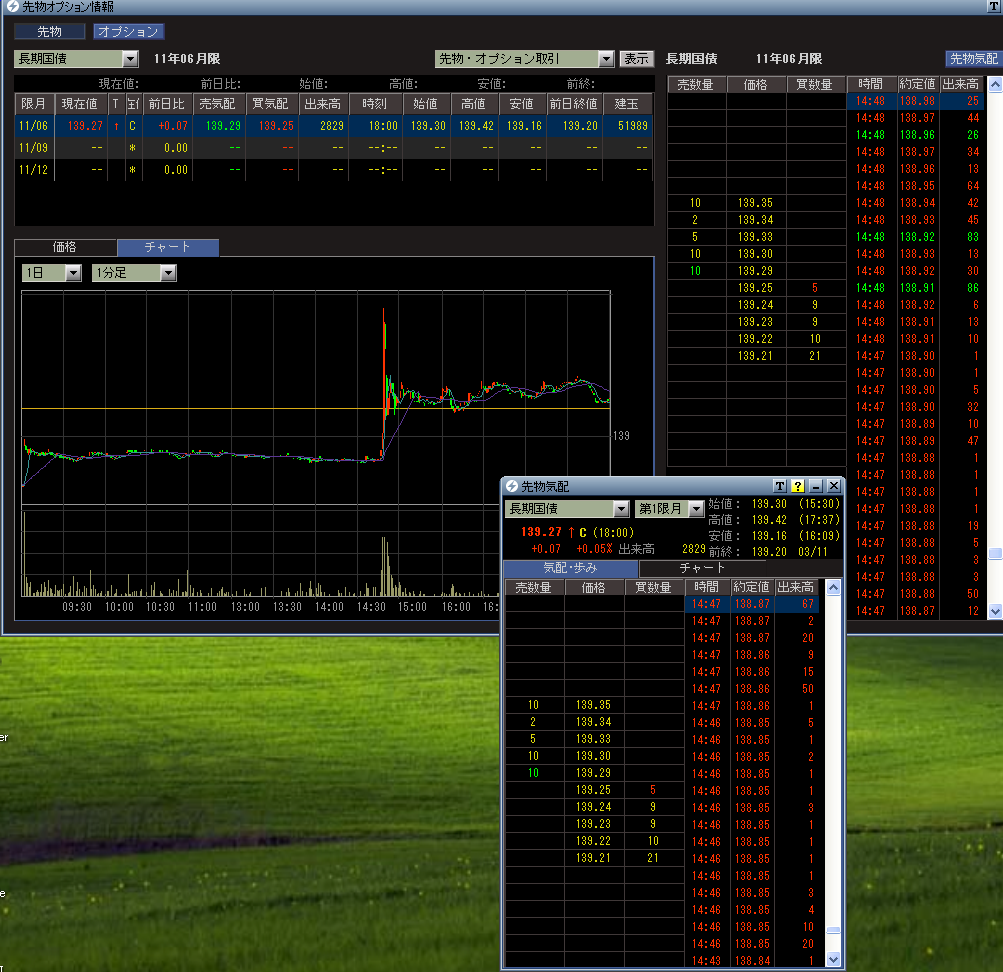Screen dimensions: 1003x972
Task: Click the 表示 button
Action: pos(636,59)
